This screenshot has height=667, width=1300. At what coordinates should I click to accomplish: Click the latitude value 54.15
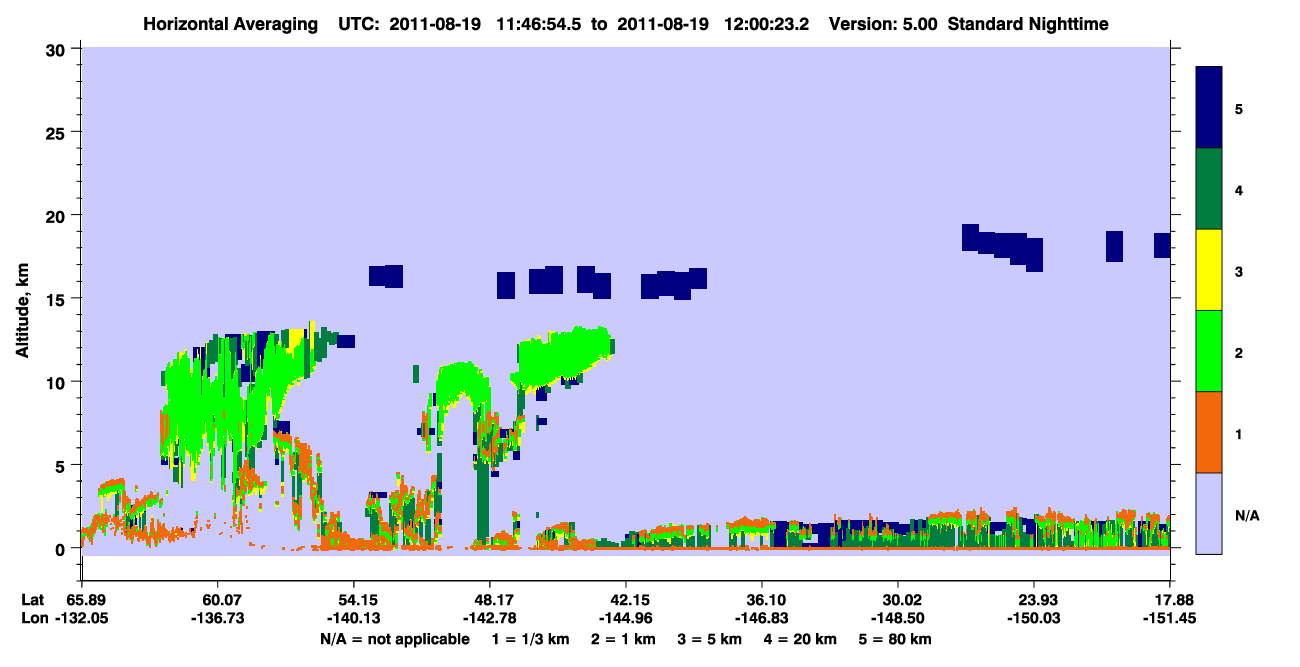(353, 600)
